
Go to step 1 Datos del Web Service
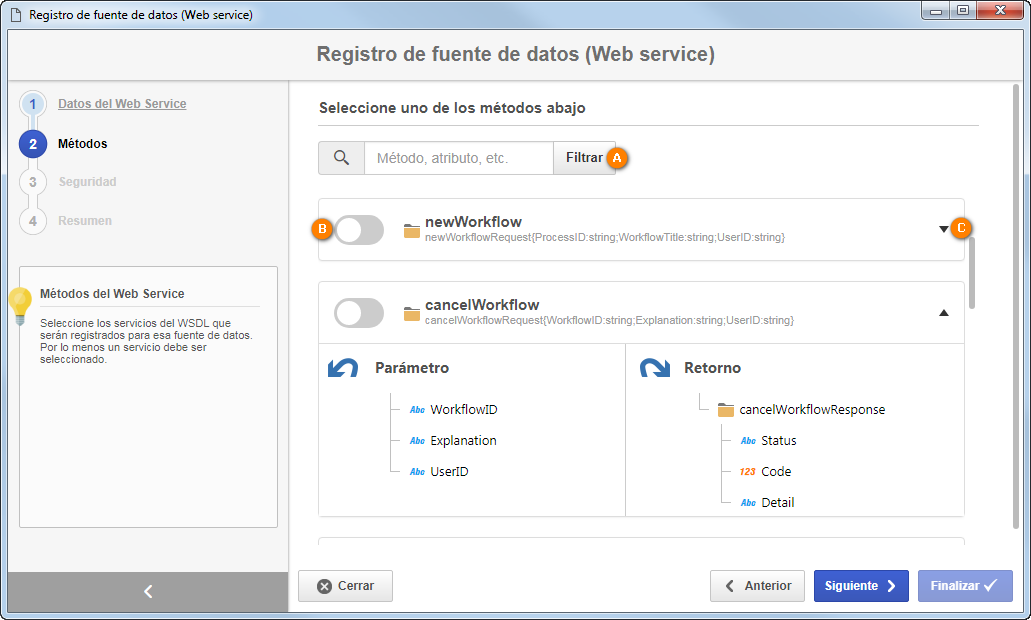pos(122,104)
